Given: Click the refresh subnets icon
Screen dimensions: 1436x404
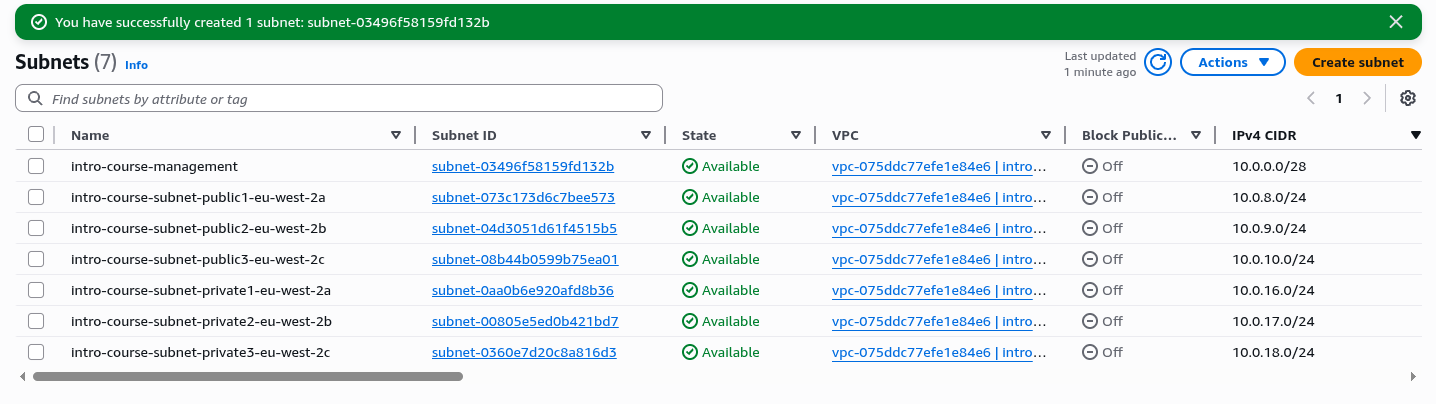Looking at the screenshot, I should point(1158,62).
